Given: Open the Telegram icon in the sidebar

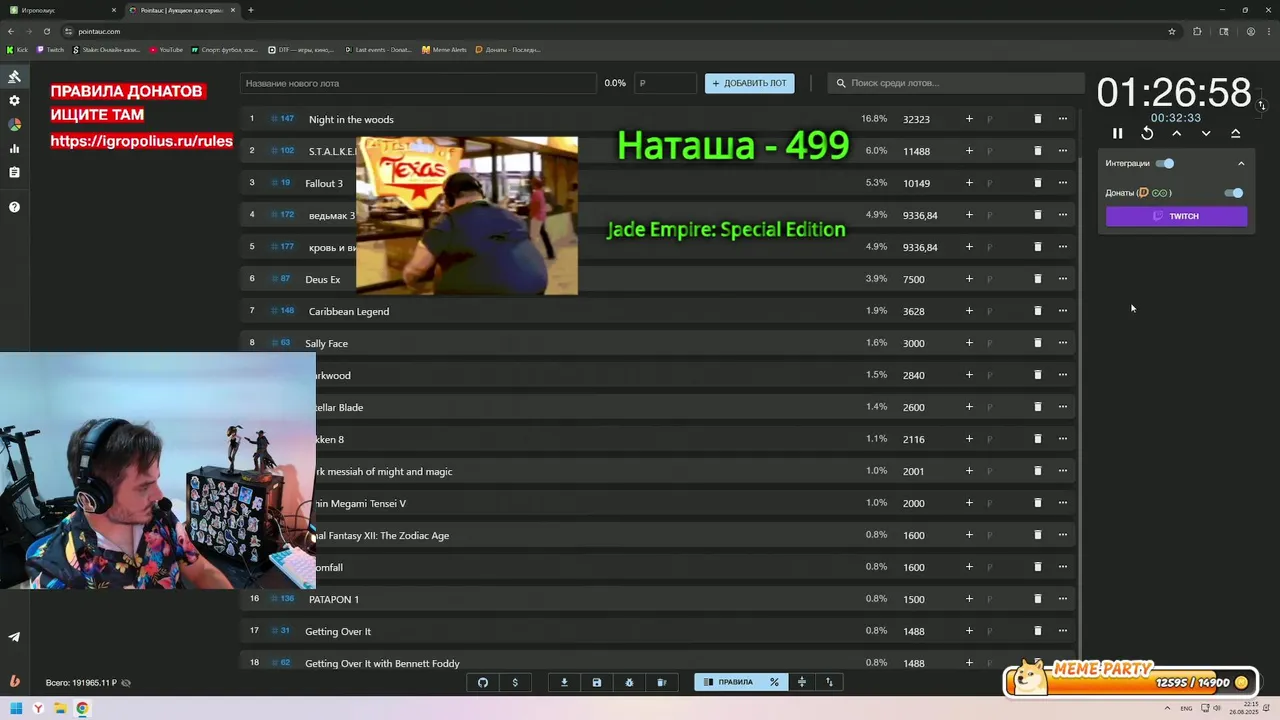Looking at the screenshot, I should [x=14, y=637].
